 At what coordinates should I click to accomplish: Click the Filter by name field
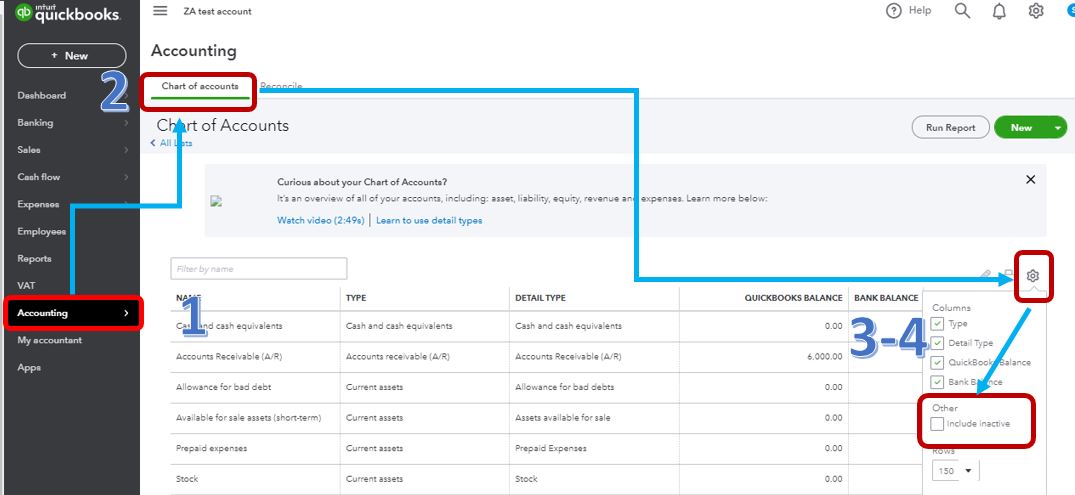coord(259,269)
